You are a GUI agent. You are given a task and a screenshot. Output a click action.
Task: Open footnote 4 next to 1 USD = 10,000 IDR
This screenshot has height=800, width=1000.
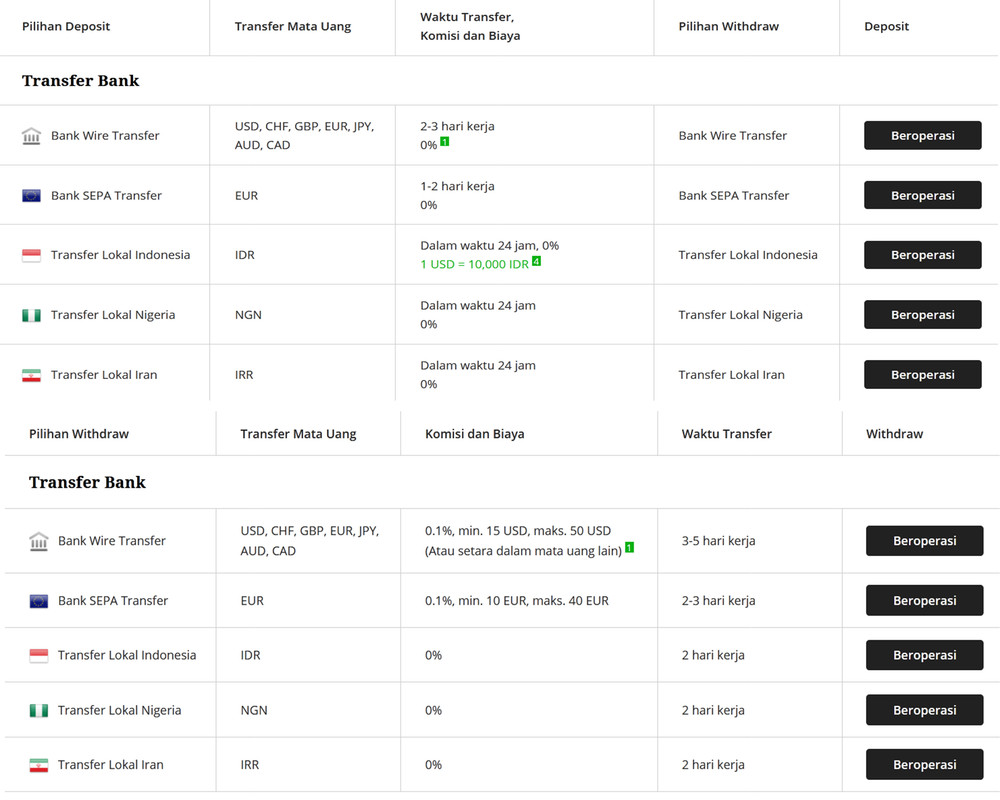[x=537, y=261]
